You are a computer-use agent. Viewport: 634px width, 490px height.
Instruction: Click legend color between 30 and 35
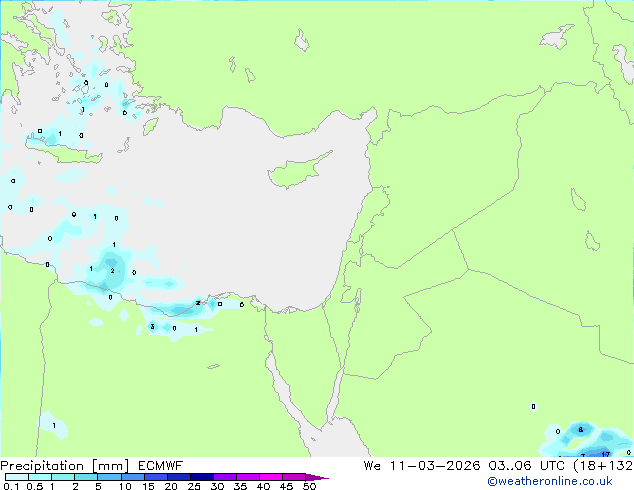point(225,477)
